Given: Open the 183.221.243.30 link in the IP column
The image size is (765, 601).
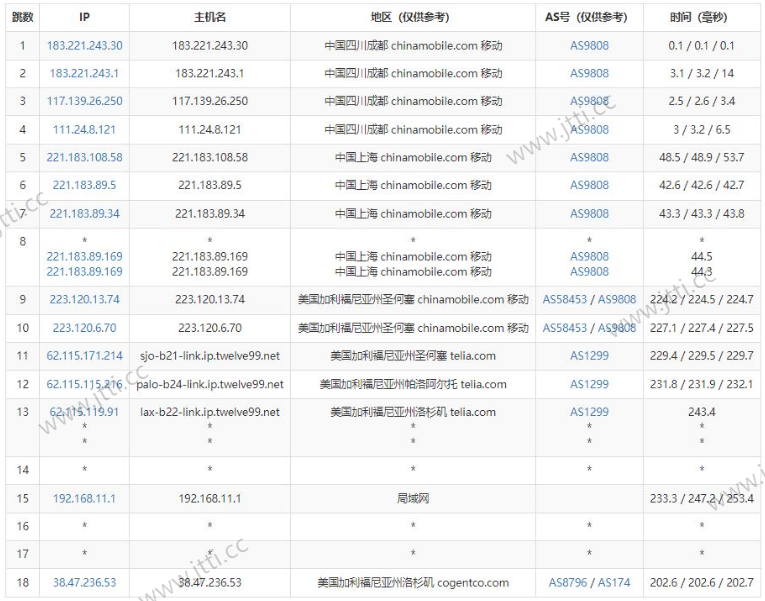Looking at the screenshot, I should pyautogui.click(x=84, y=45).
